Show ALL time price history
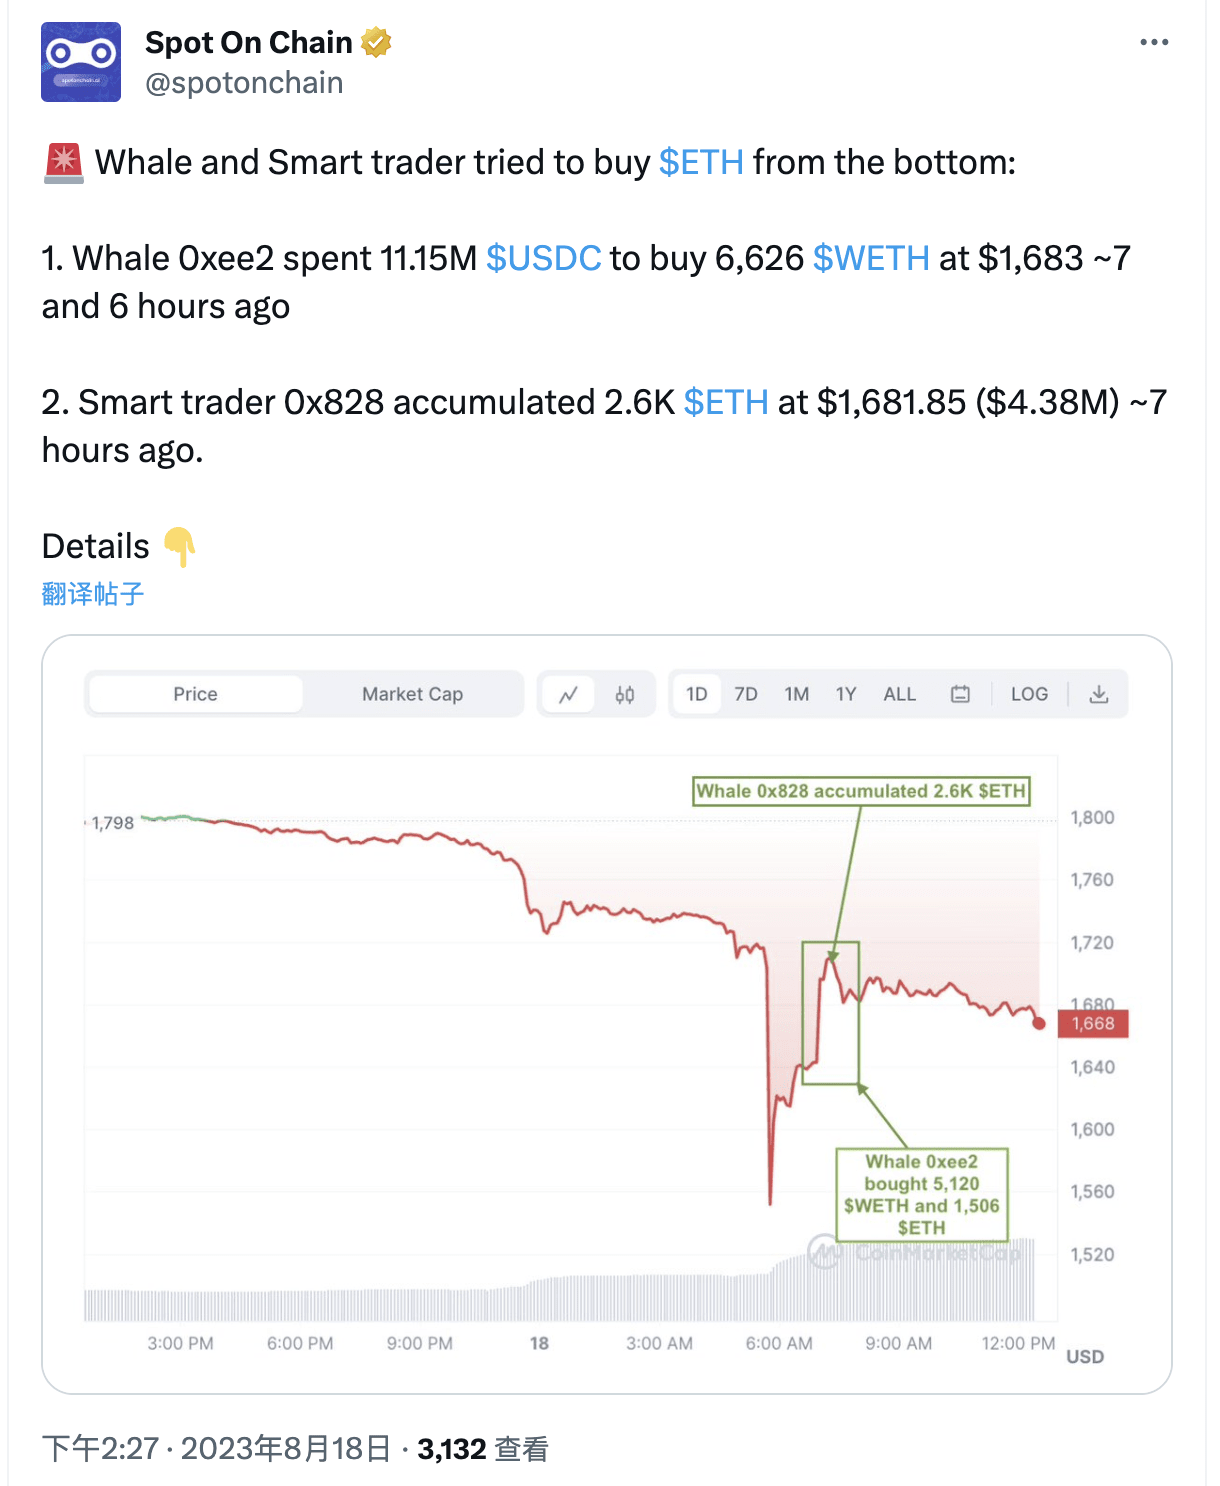Screen dimensions: 1220x1486 click(900, 694)
